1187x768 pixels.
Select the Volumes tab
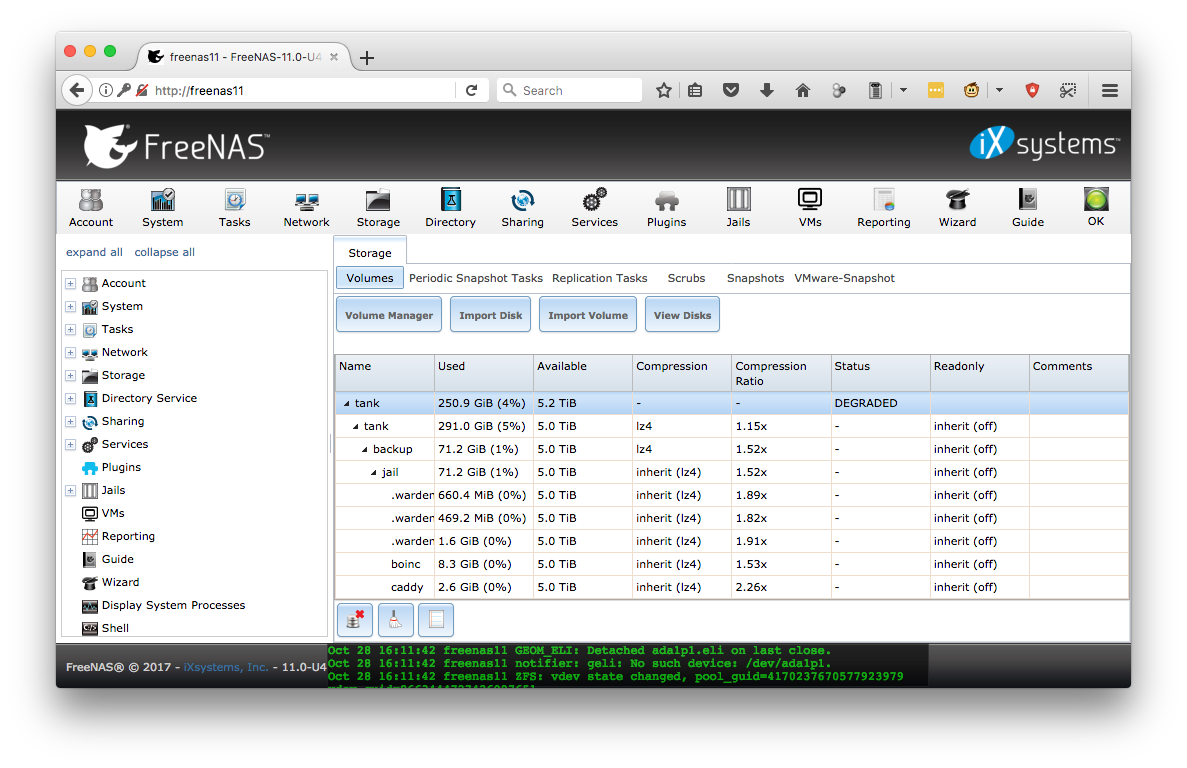pyautogui.click(x=369, y=278)
